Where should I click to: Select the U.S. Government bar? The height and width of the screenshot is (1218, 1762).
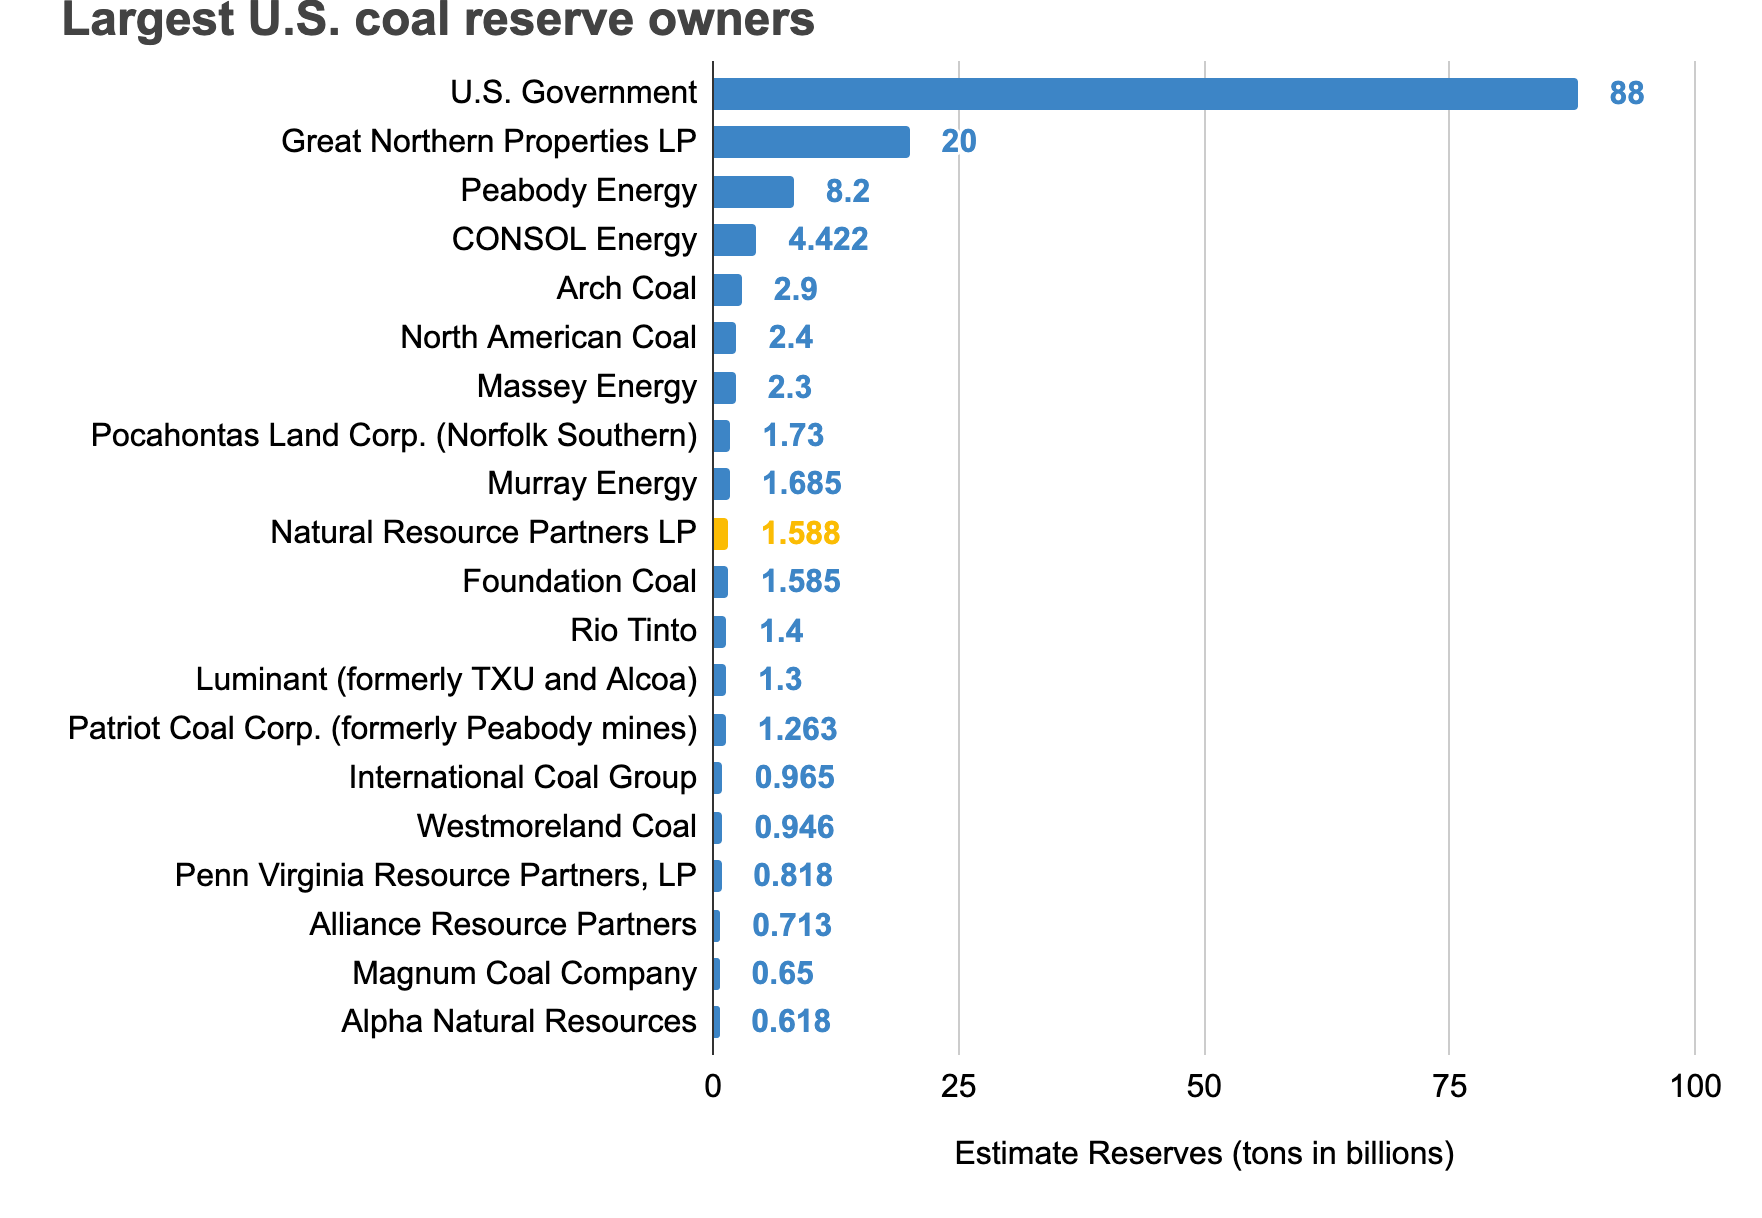[x=1145, y=94]
